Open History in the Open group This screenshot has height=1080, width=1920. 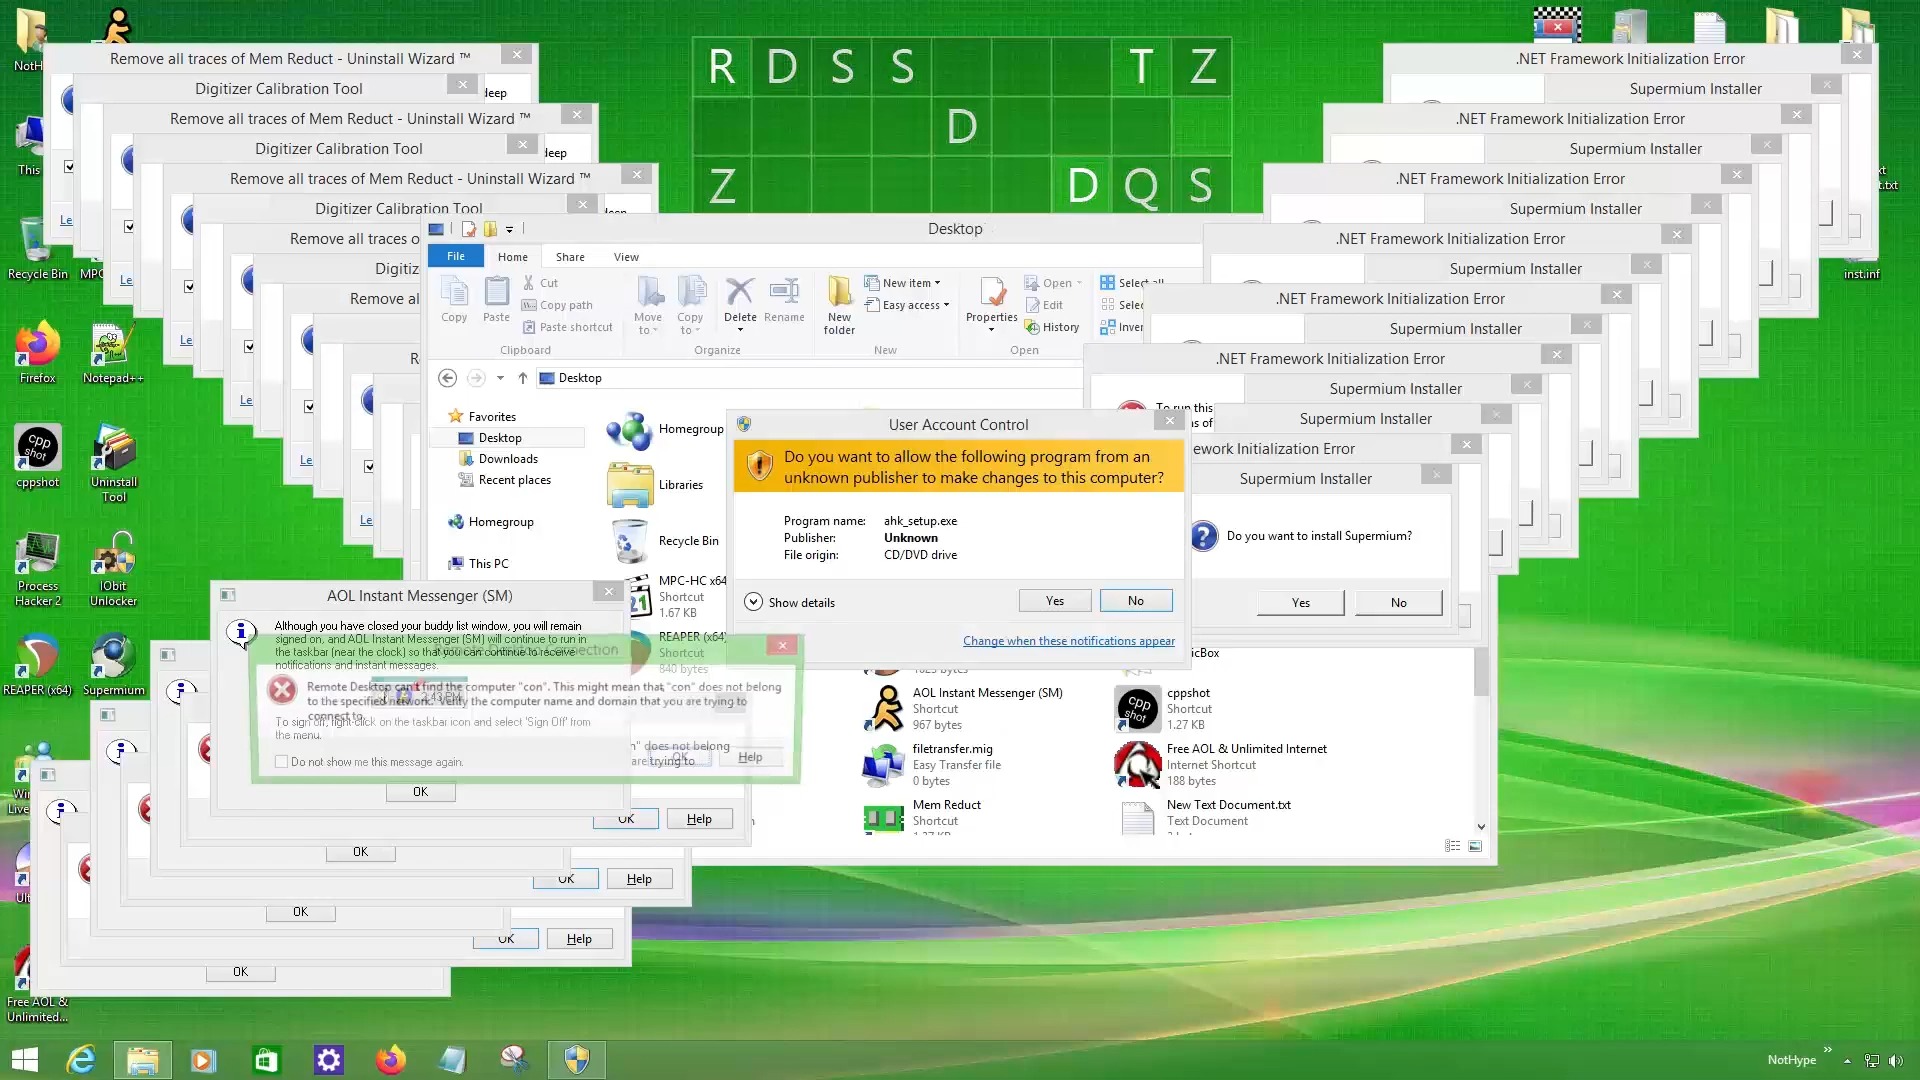click(1051, 327)
